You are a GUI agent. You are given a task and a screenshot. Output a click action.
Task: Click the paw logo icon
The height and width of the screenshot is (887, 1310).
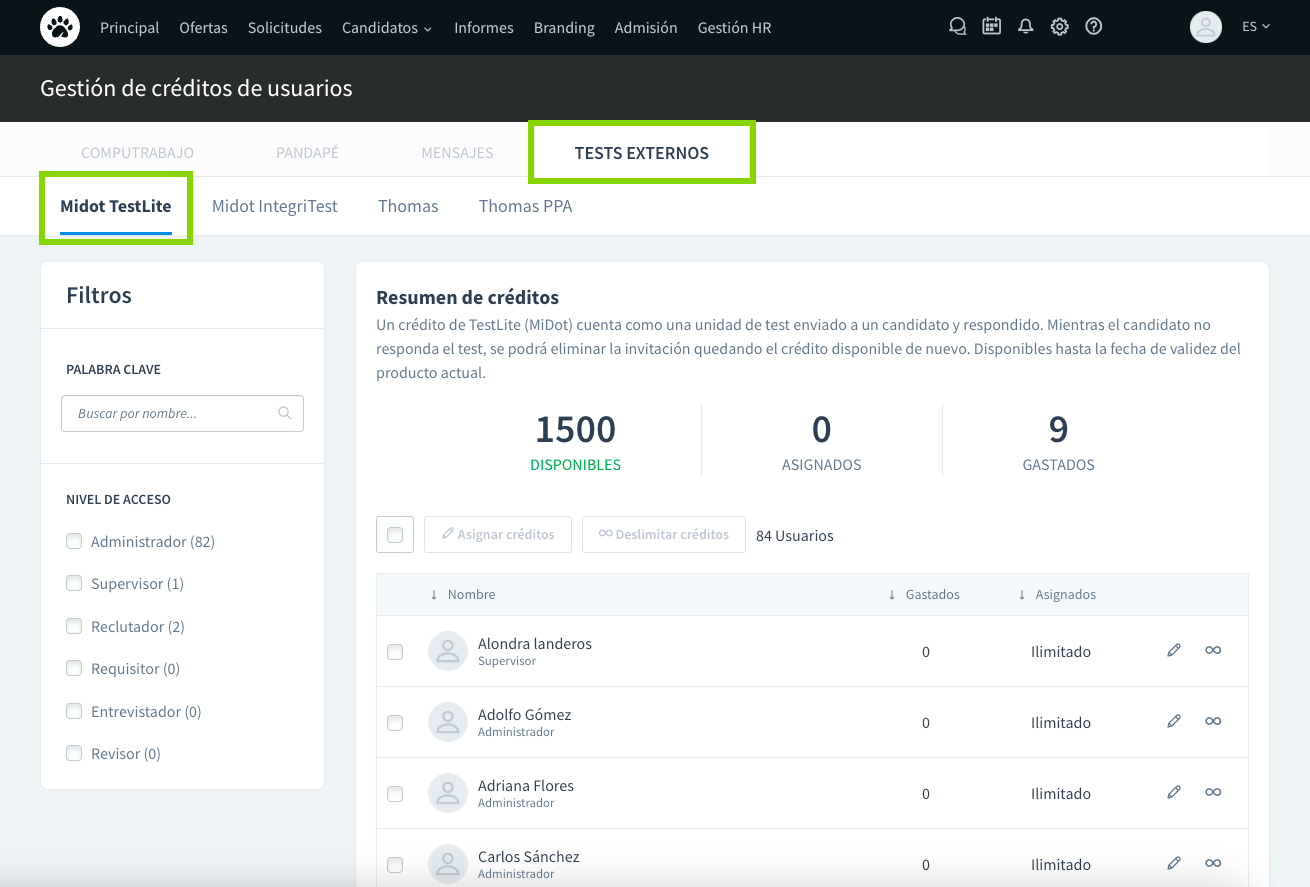tap(60, 27)
